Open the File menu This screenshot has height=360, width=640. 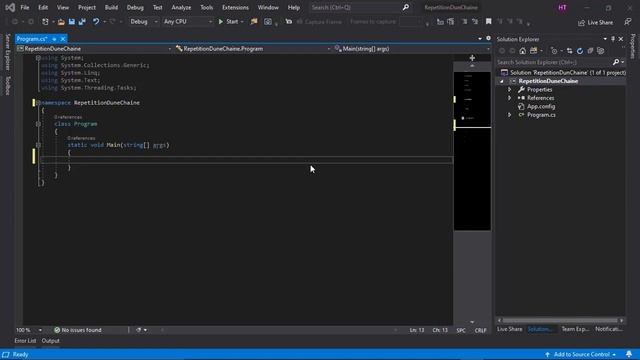coord(24,7)
